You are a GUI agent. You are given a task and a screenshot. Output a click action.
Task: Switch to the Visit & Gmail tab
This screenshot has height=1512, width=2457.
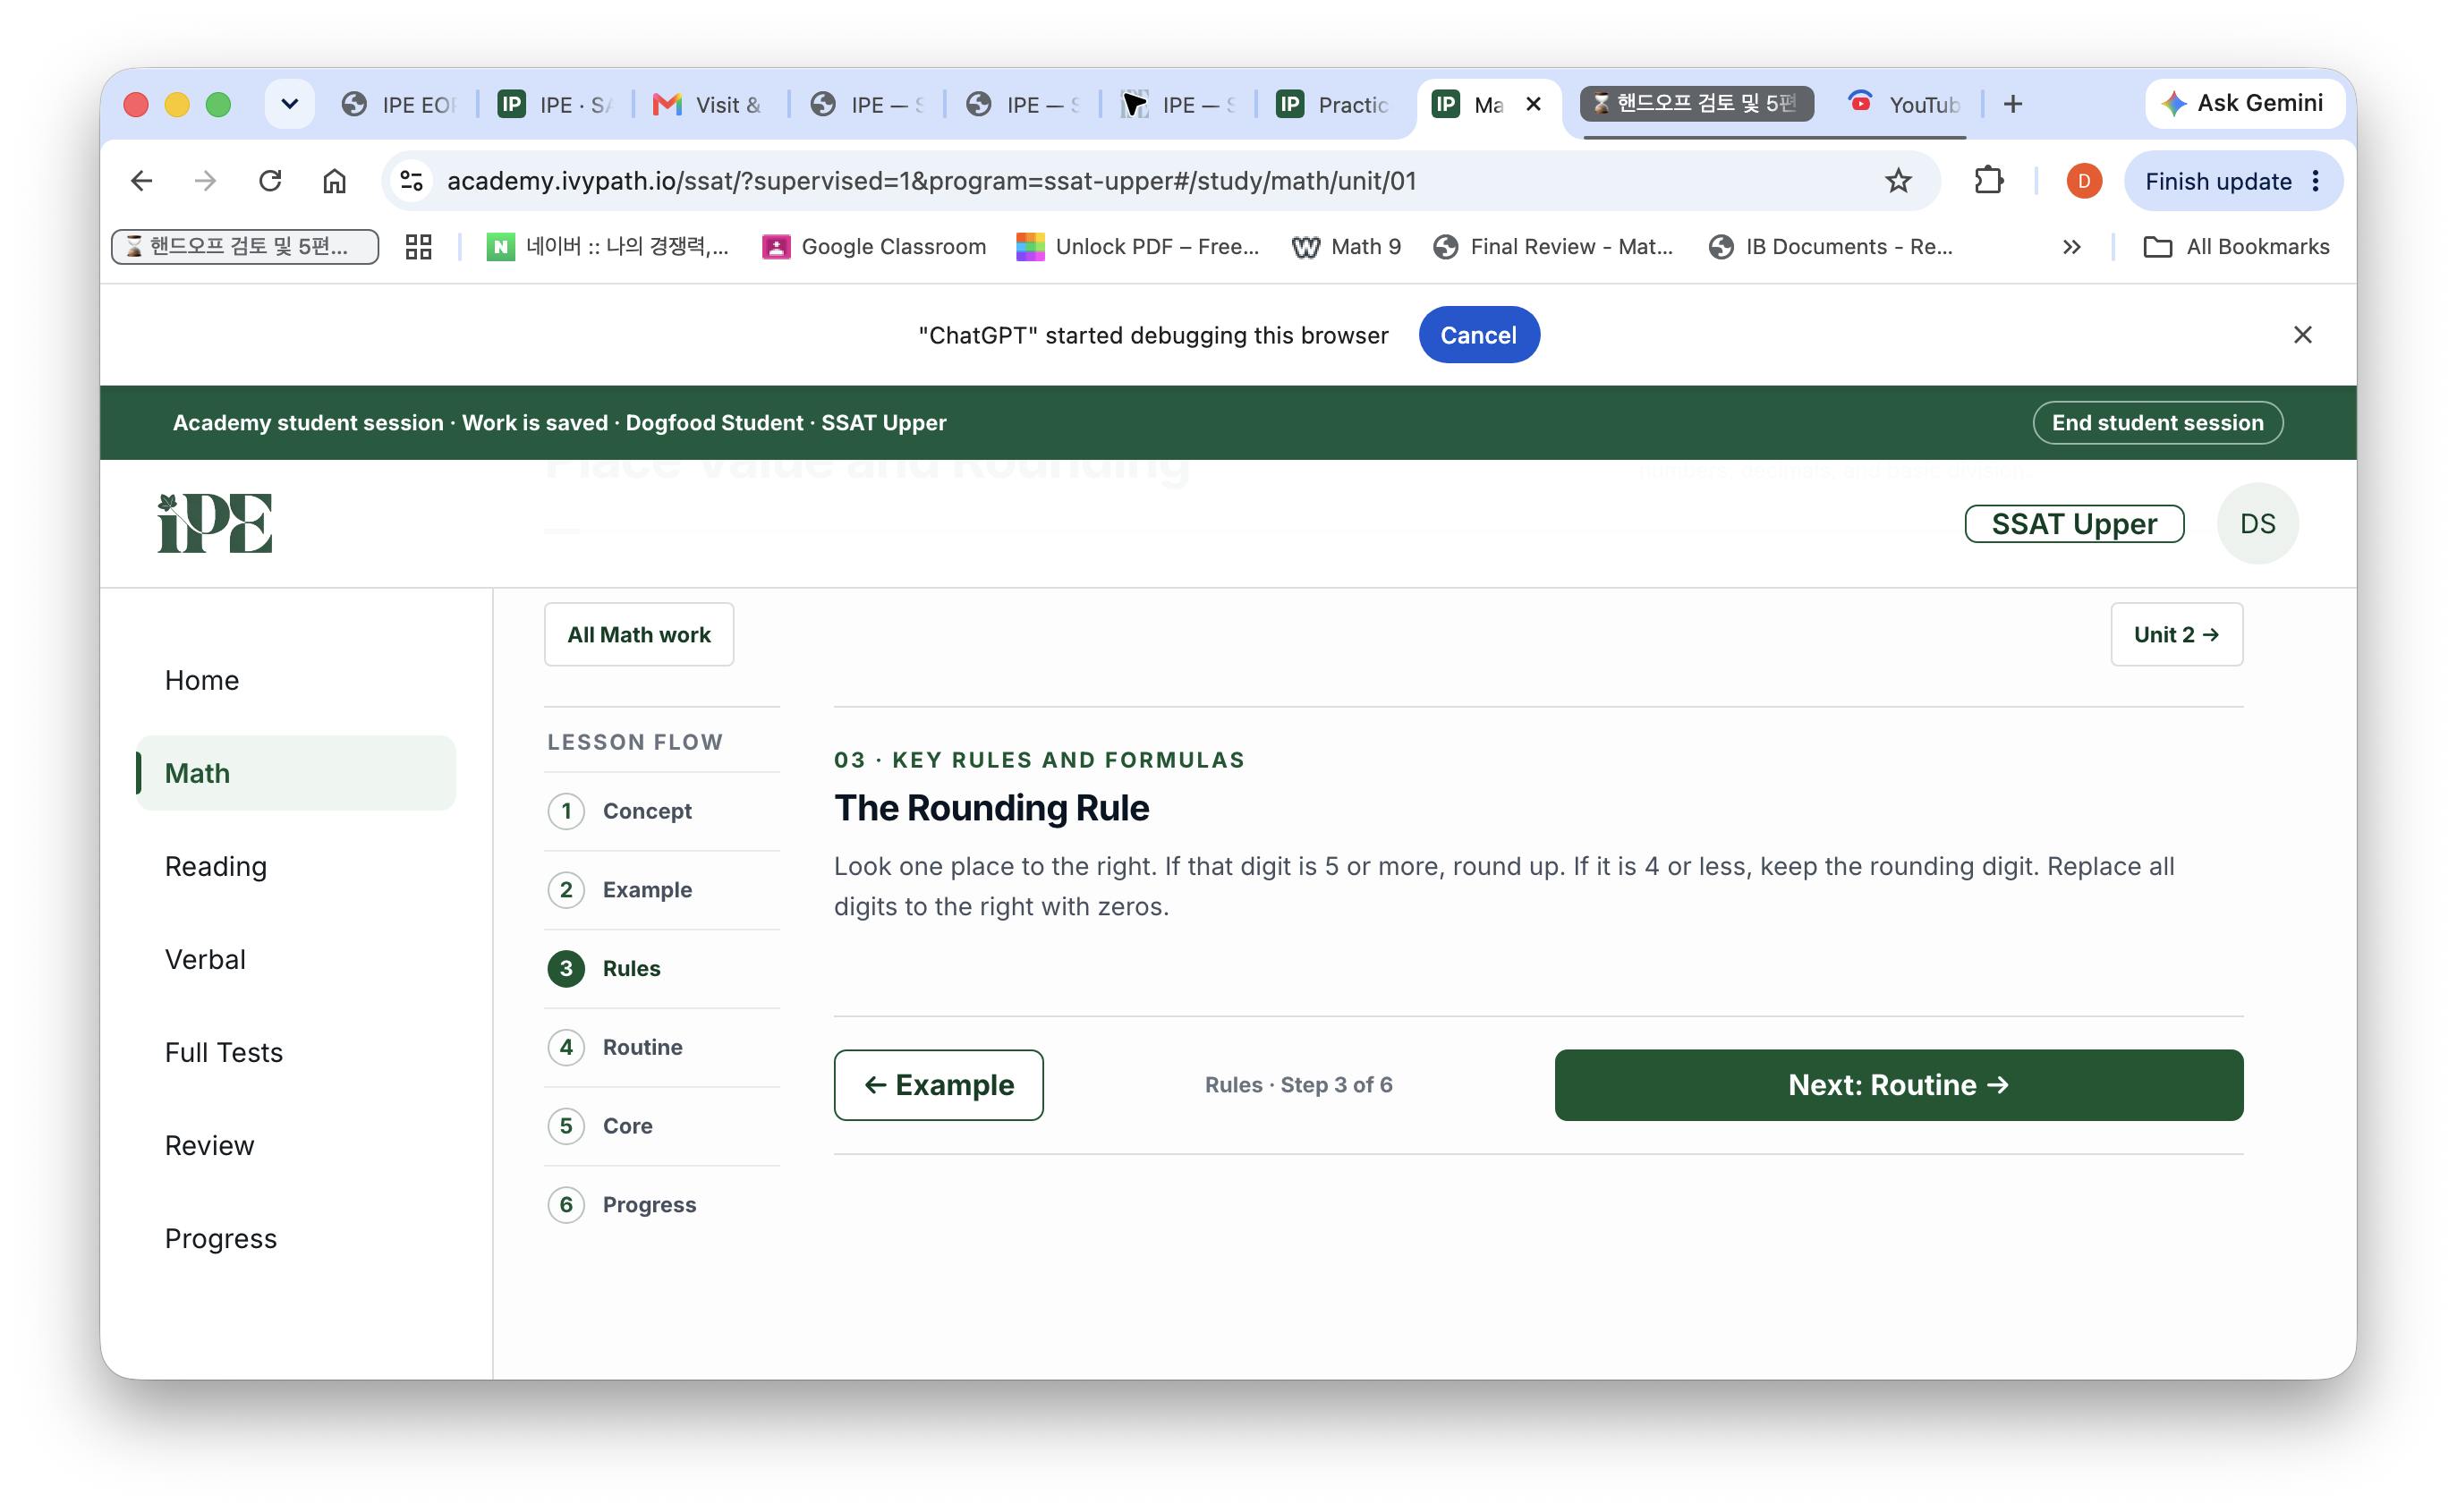click(708, 104)
